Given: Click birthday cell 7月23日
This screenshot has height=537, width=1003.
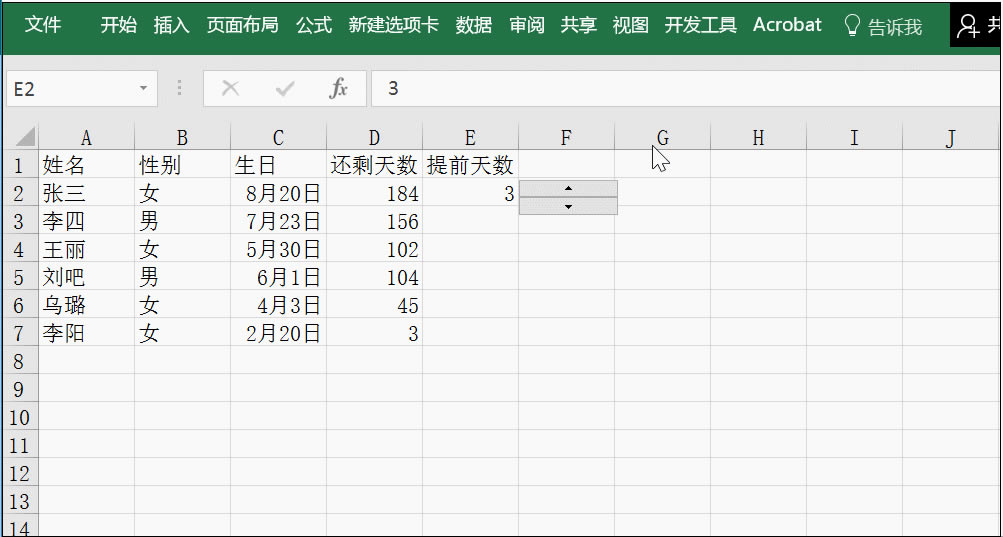Looking at the screenshot, I should point(278,221).
